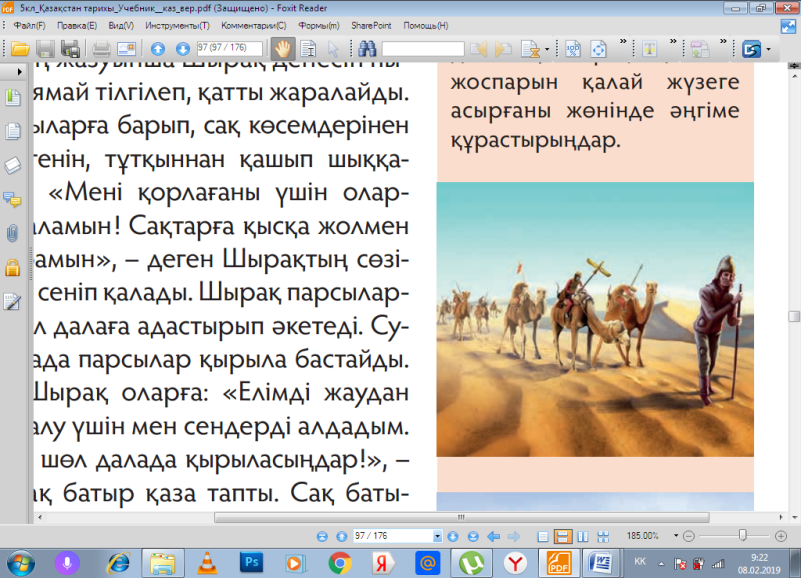
Task: Open the skin switcher dropdown arrow
Action: pyautogui.click(x=768, y=50)
